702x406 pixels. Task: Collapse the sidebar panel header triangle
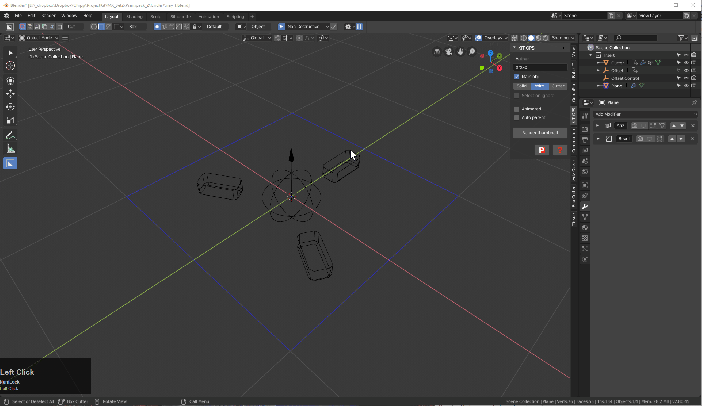tap(515, 47)
